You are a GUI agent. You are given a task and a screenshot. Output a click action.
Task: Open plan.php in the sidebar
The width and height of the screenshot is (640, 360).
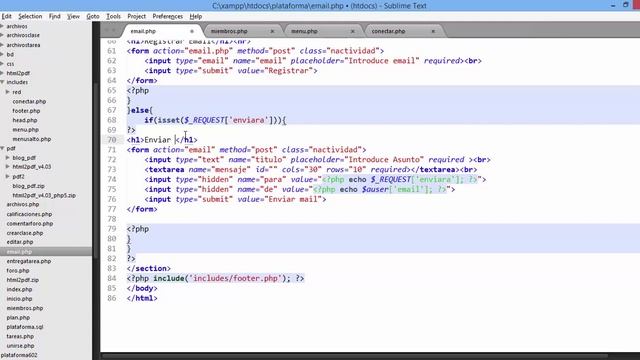tap(18, 317)
